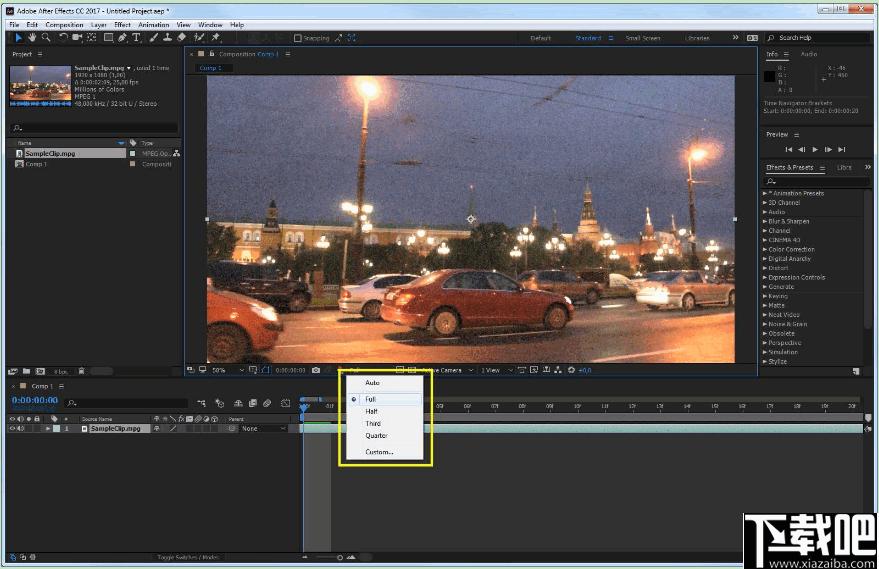Toggle region of interest button in viewer
Screen dimensions: 879x569
coord(400,371)
